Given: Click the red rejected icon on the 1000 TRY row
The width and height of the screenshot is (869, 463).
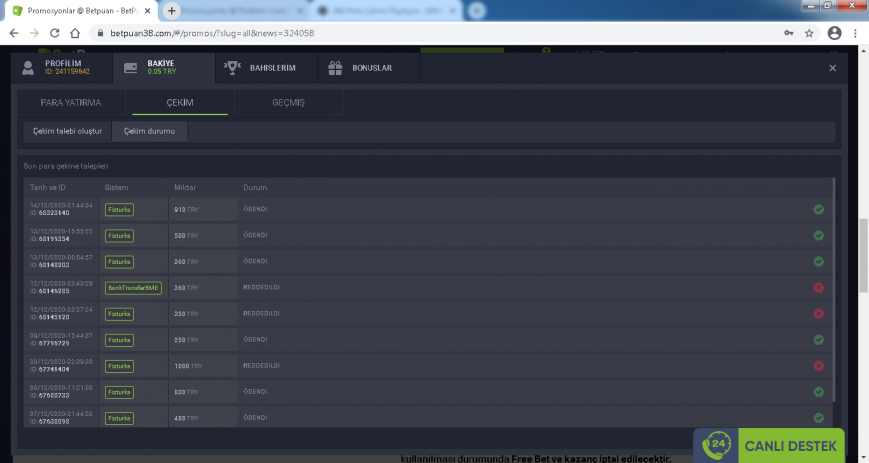Looking at the screenshot, I should point(819,366).
